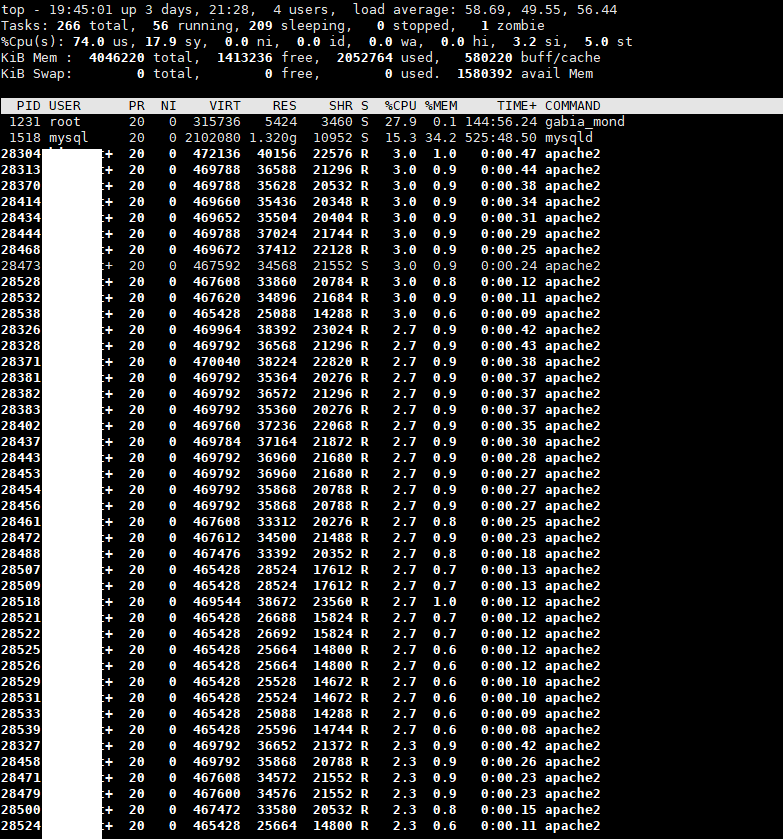Select the mysqld command name
Viewport: 783px width, 839px height.
click(569, 138)
